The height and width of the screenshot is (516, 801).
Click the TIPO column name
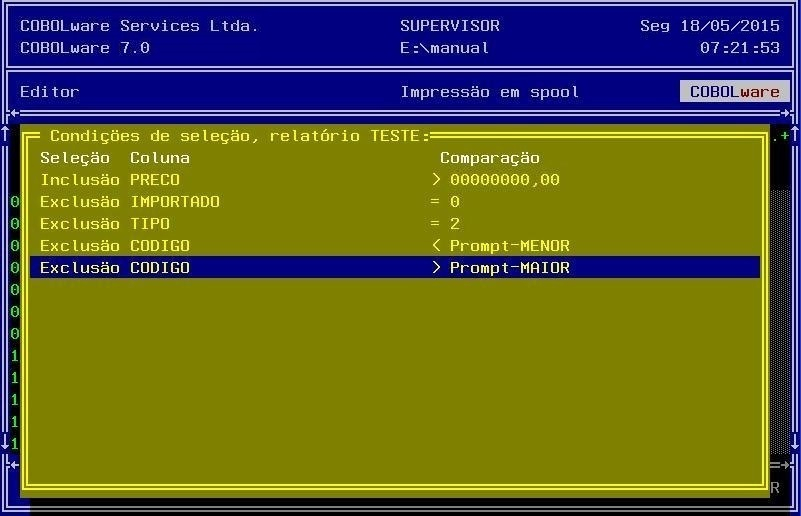150,224
